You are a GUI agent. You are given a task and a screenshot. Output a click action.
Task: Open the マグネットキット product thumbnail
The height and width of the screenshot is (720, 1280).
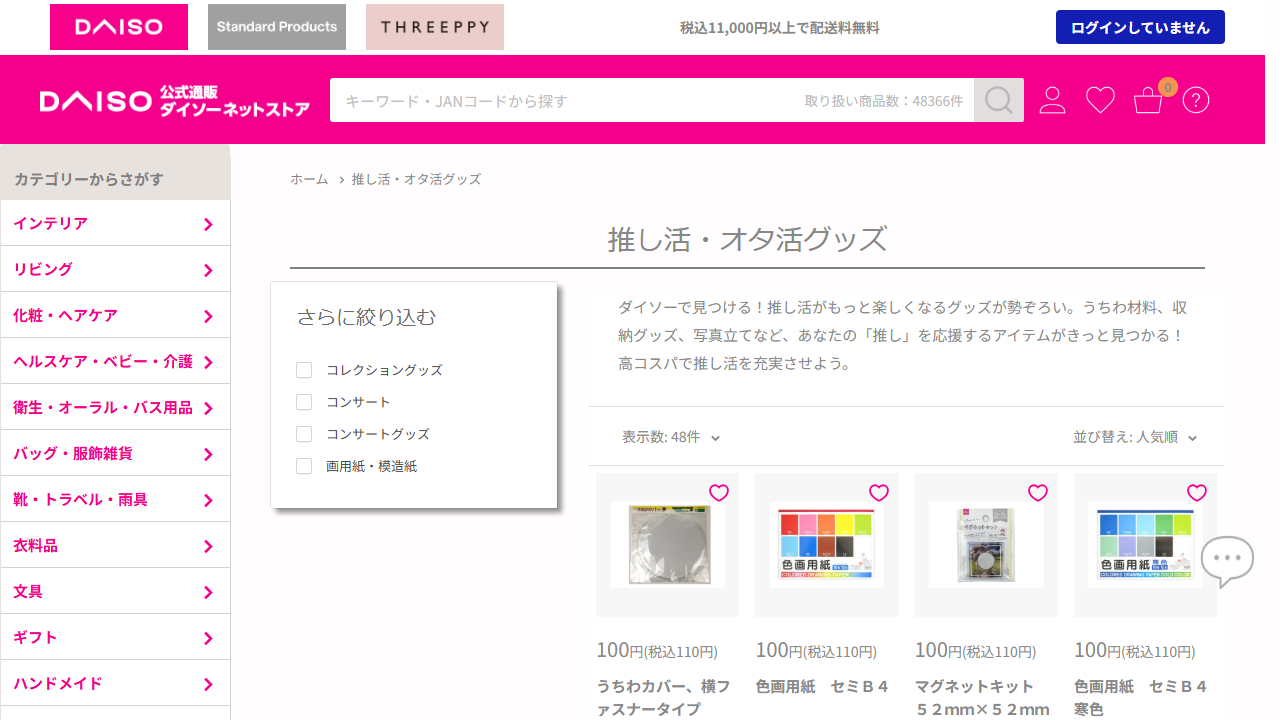[986, 545]
